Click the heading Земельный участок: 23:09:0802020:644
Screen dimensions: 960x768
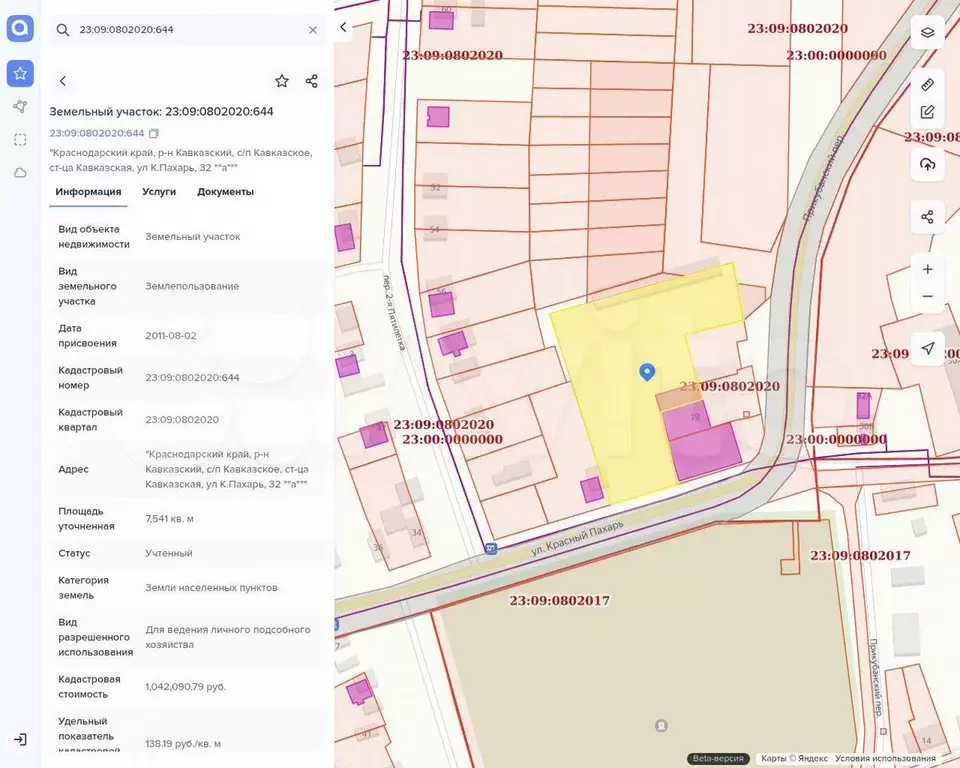[x=162, y=111]
